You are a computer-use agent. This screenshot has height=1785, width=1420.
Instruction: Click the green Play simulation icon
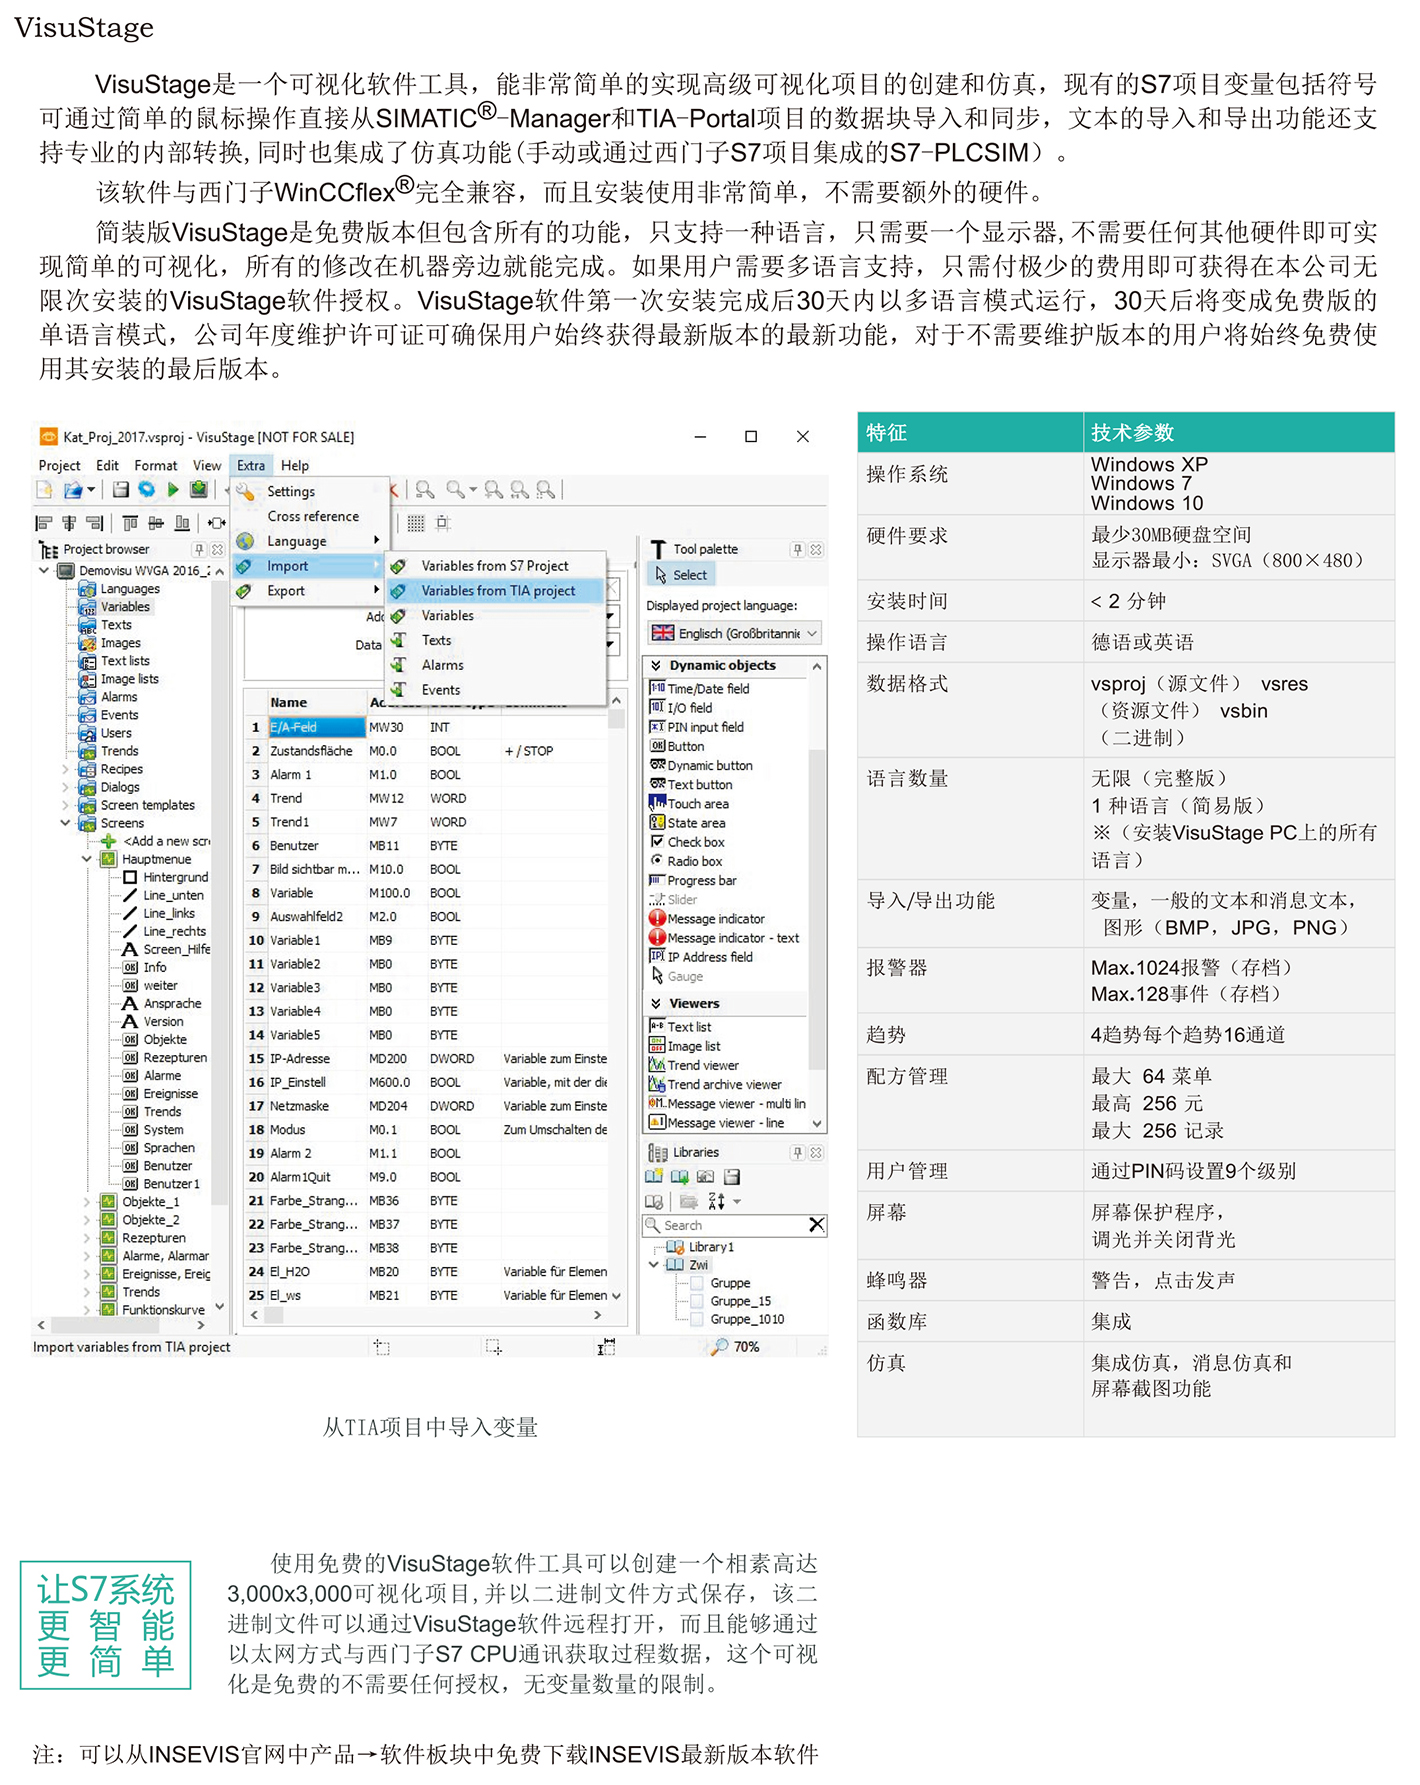[x=173, y=490]
